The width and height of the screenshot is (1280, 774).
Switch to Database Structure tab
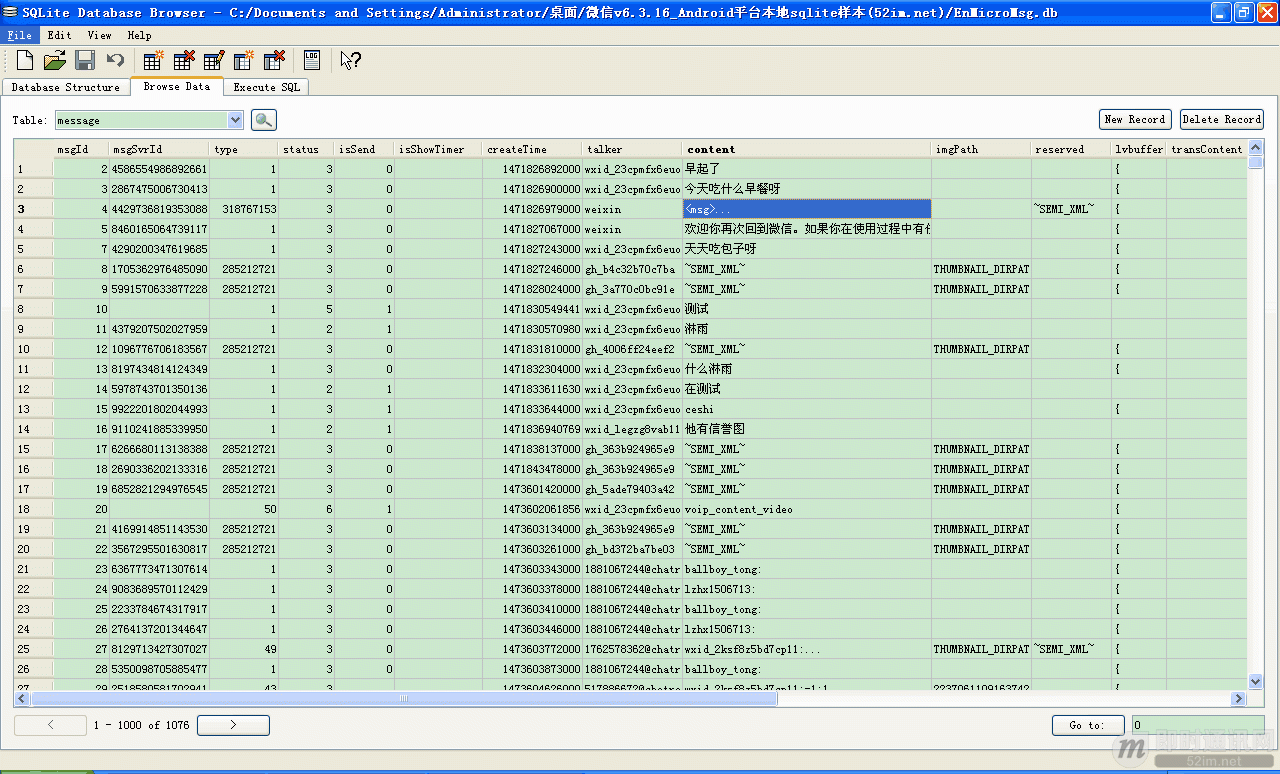tap(66, 87)
